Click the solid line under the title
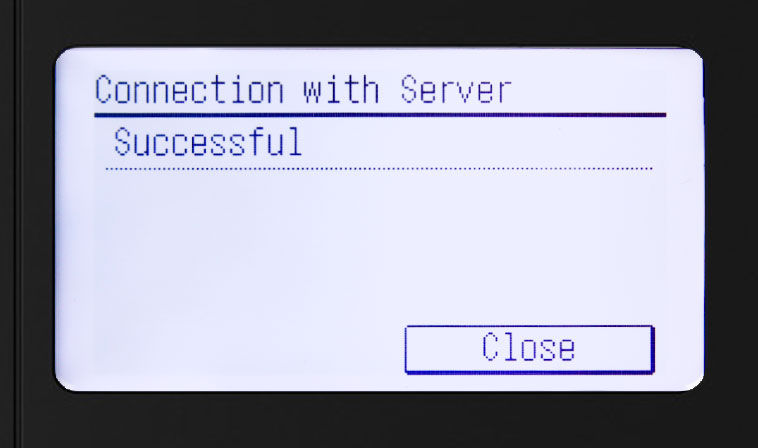 [380, 115]
